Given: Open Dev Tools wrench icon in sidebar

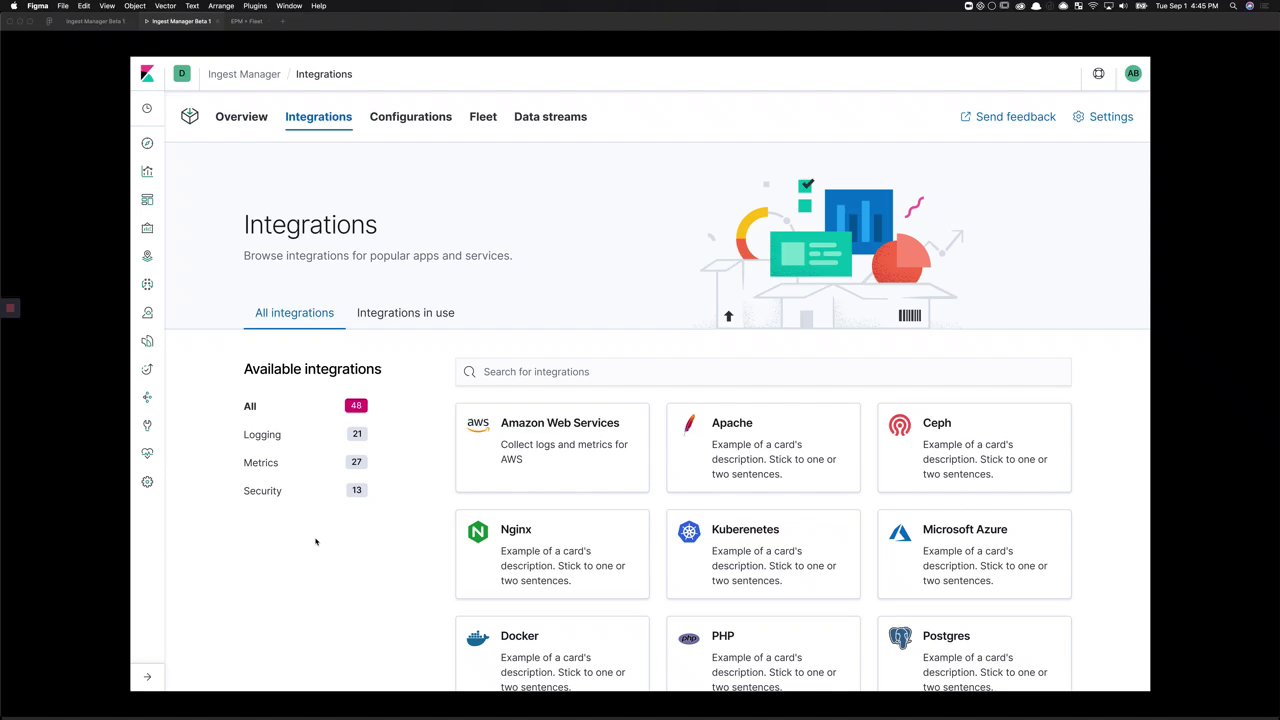Looking at the screenshot, I should click(147, 425).
